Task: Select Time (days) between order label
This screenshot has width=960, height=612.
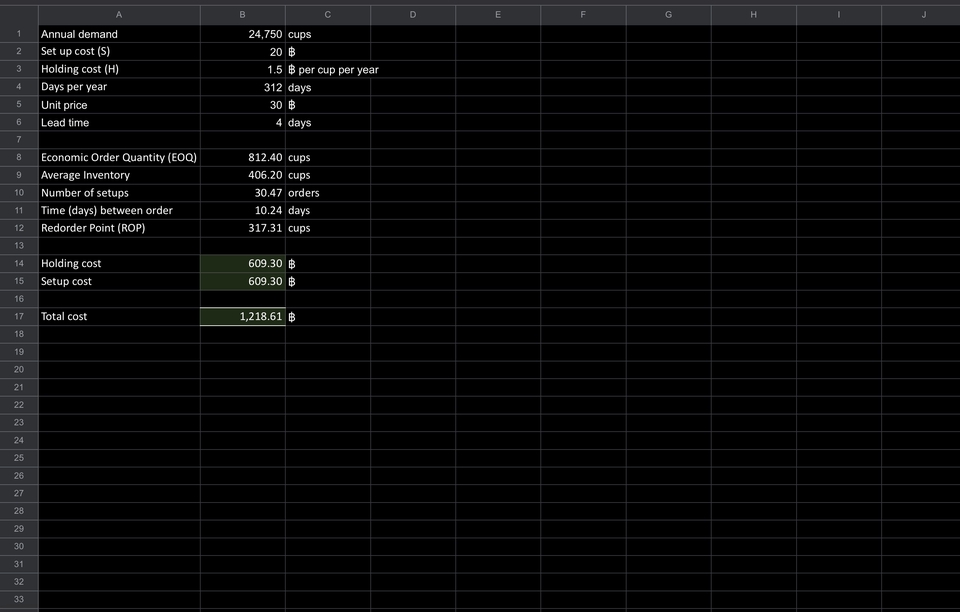Action: [x=107, y=211]
